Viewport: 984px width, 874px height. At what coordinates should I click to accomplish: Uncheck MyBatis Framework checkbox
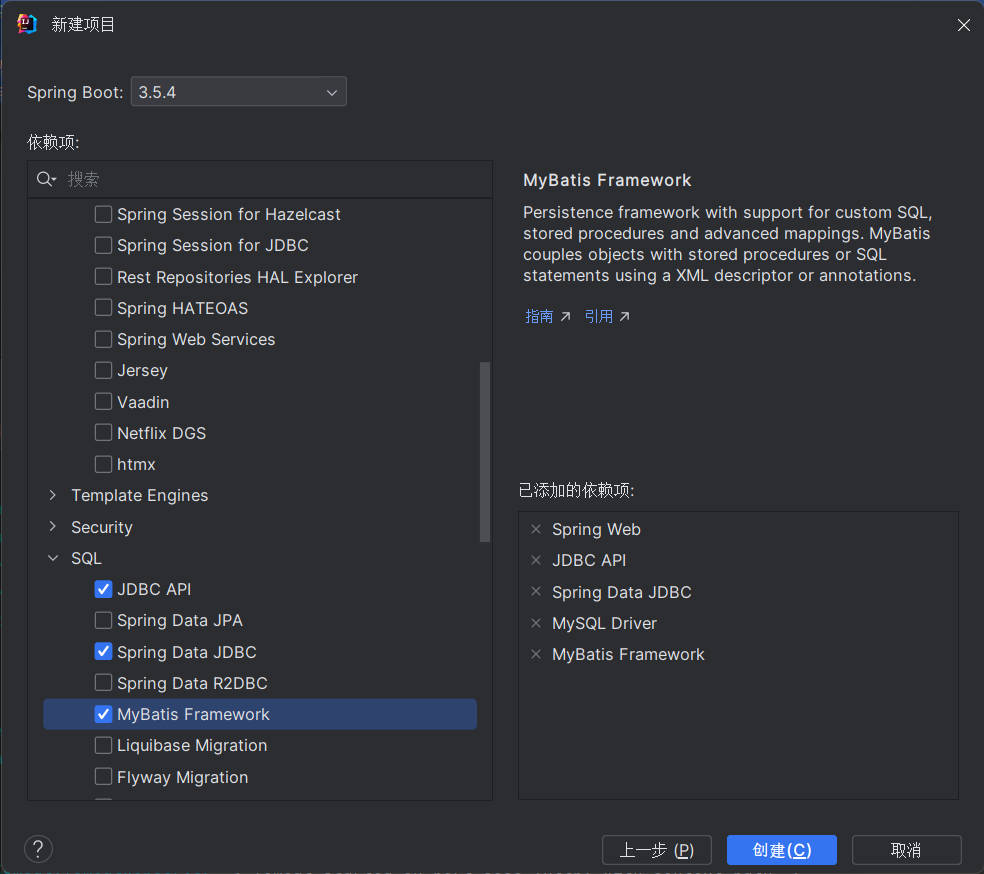pyautogui.click(x=104, y=714)
